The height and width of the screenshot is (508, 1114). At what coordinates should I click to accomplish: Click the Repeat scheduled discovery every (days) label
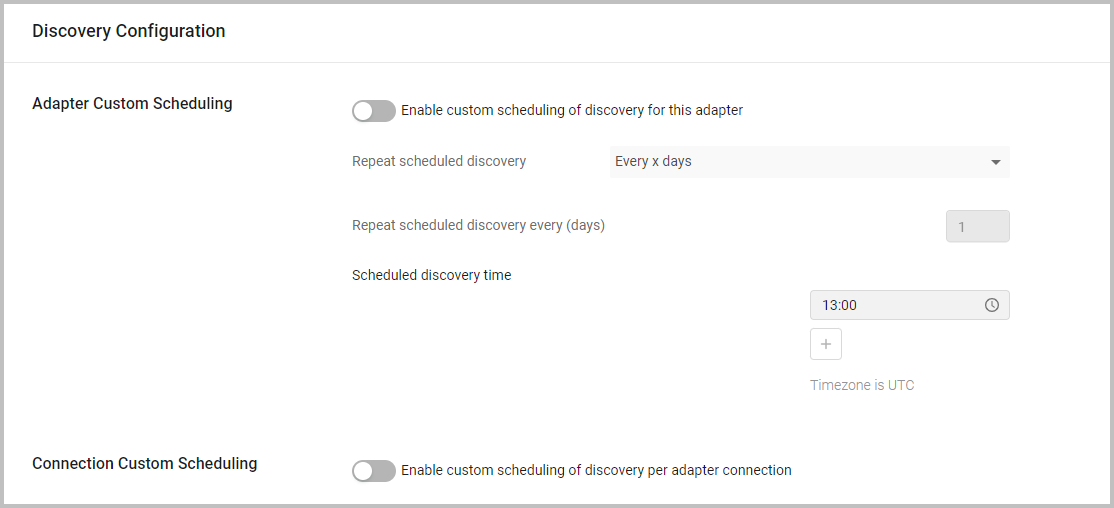click(478, 225)
